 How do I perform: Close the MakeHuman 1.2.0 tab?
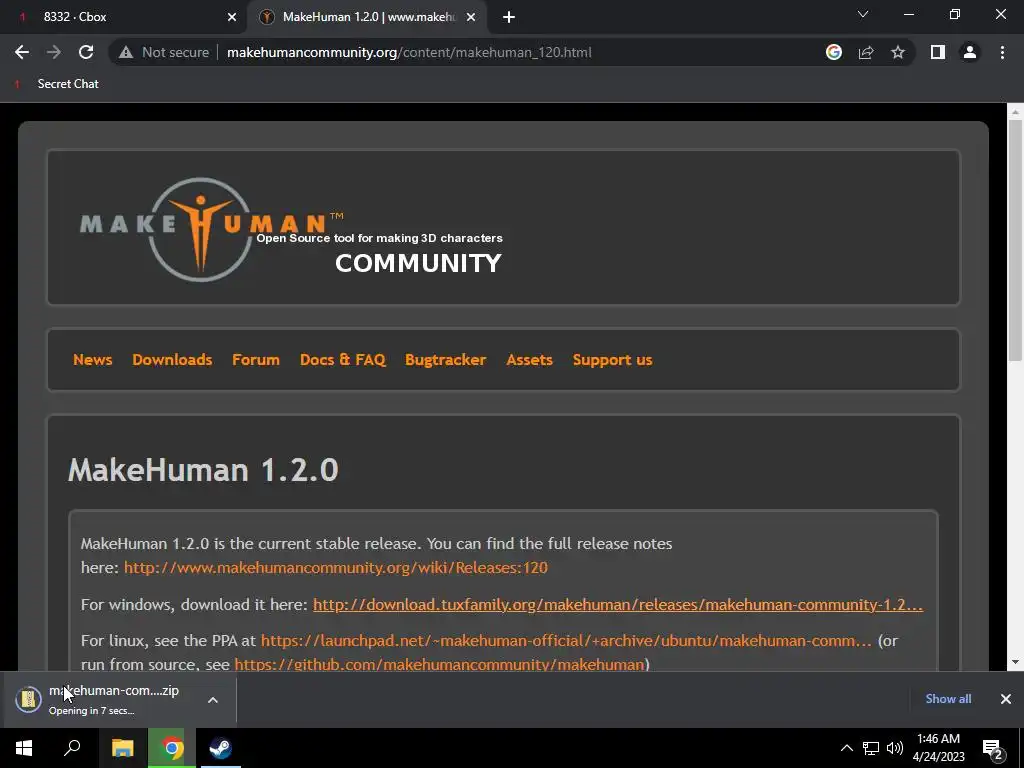point(471,17)
